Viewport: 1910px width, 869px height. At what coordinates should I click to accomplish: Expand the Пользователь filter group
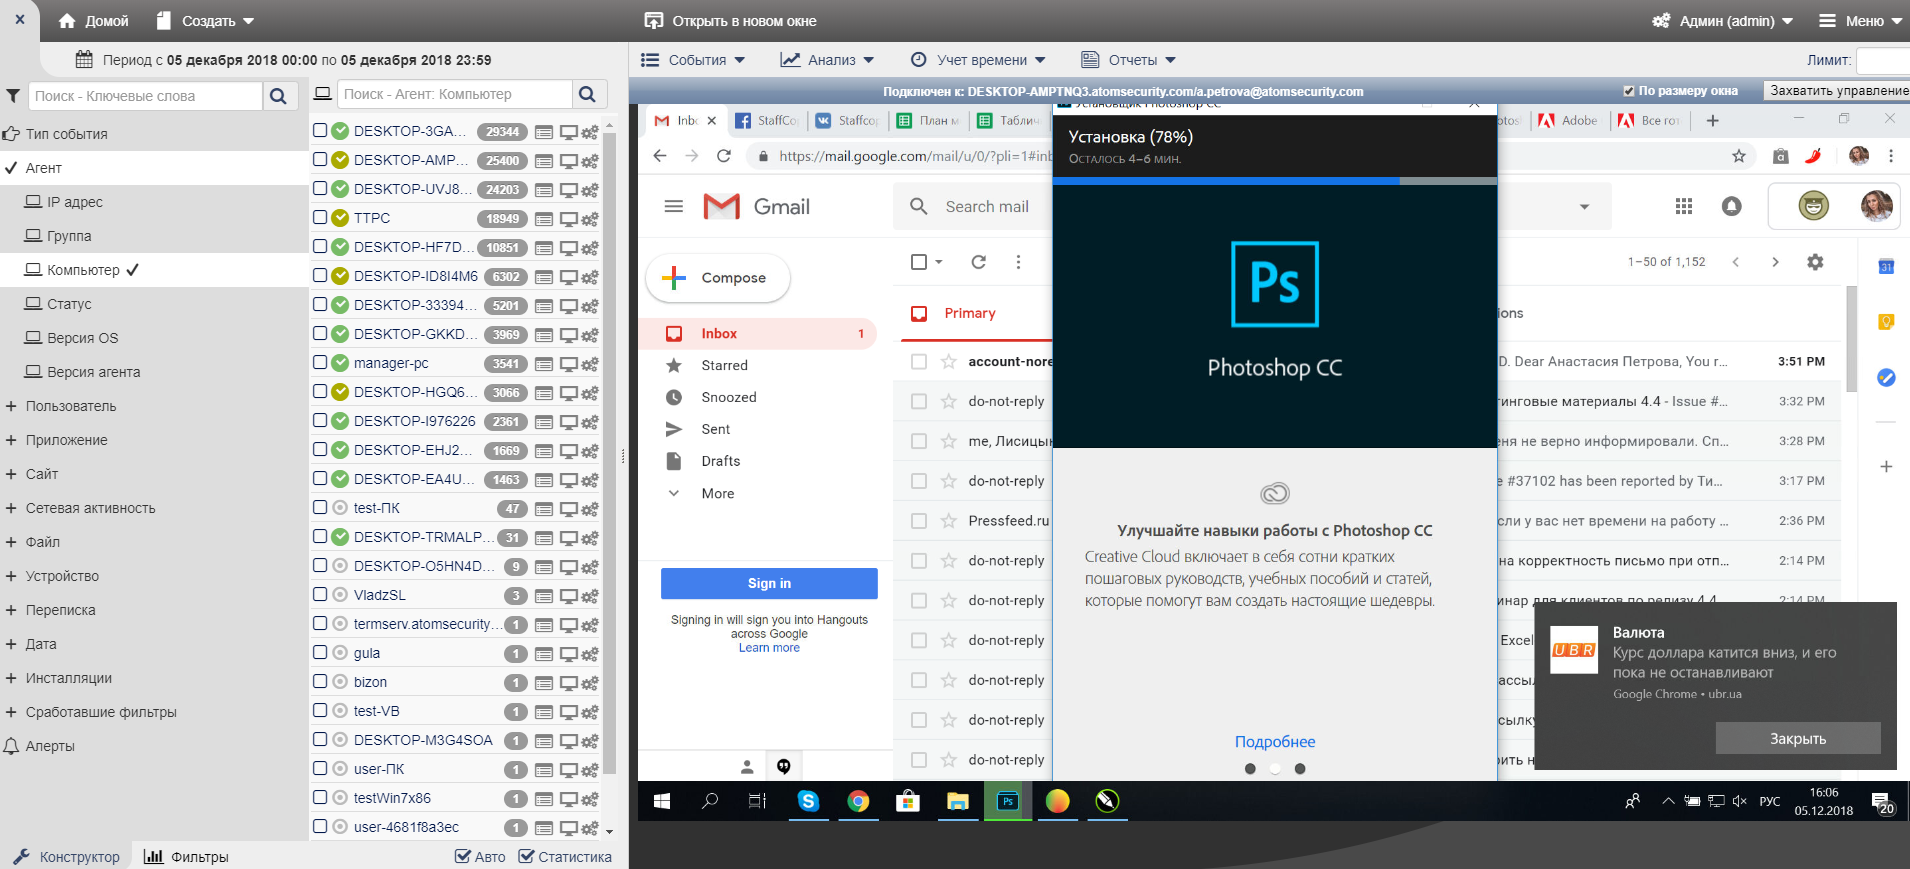click(x=11, y=406)
